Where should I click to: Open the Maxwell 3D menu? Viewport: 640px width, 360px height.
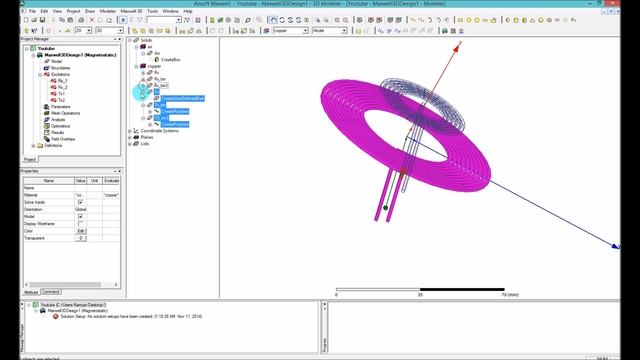tap(131, 11)
